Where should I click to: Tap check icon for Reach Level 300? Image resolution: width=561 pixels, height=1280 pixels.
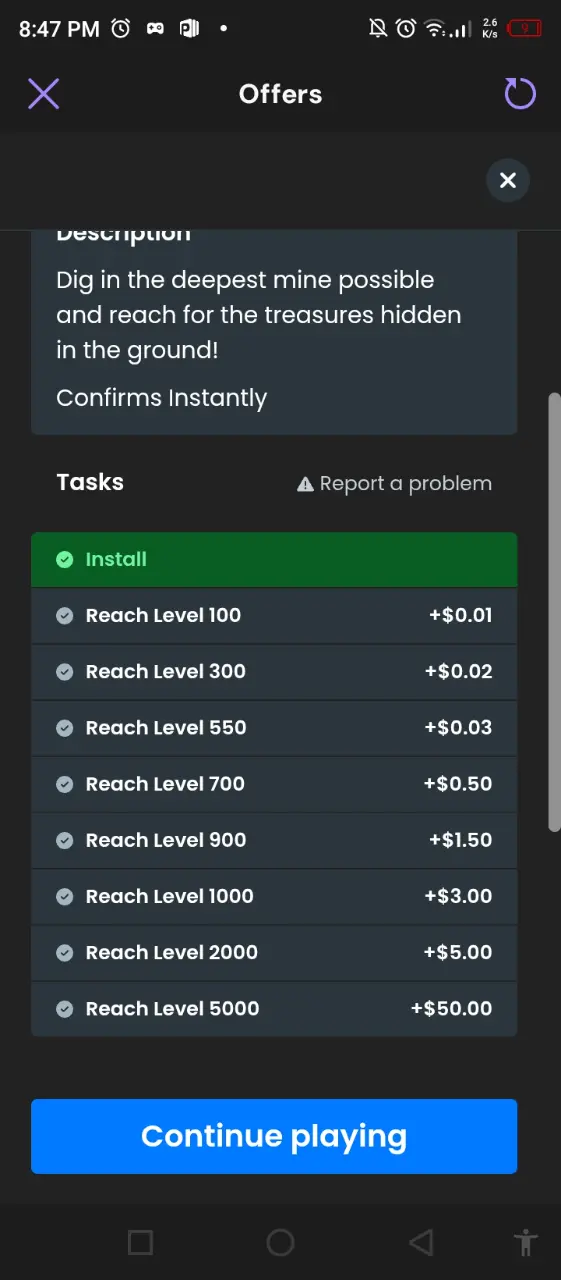[65, 672]
